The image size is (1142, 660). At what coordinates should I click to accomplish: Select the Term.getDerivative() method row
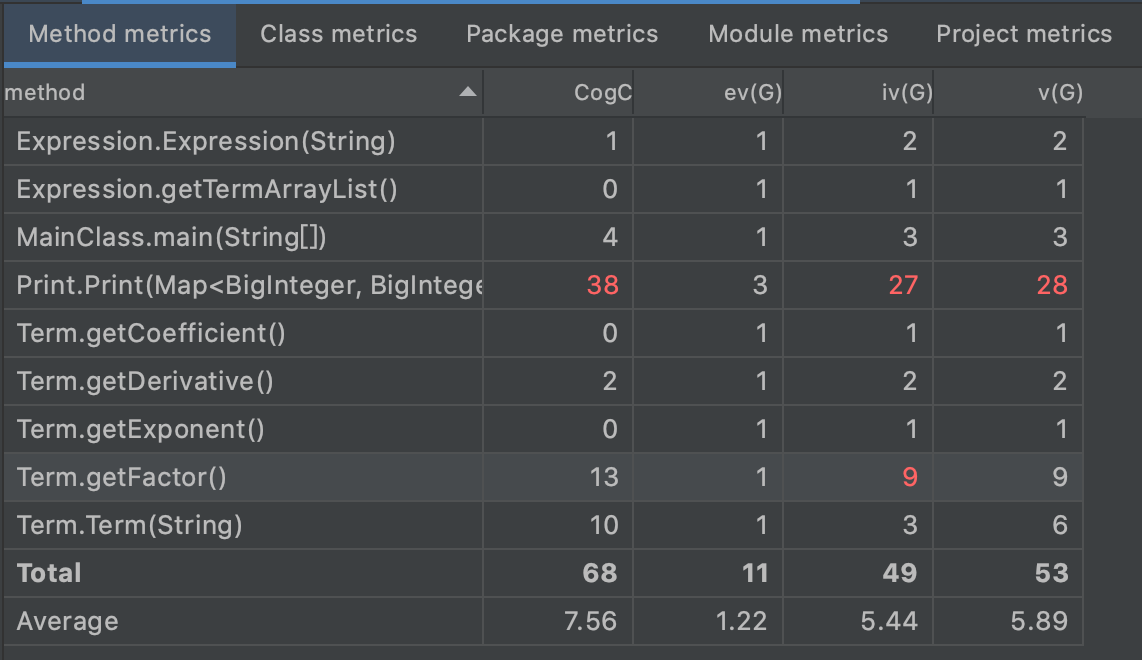[145, 381]
